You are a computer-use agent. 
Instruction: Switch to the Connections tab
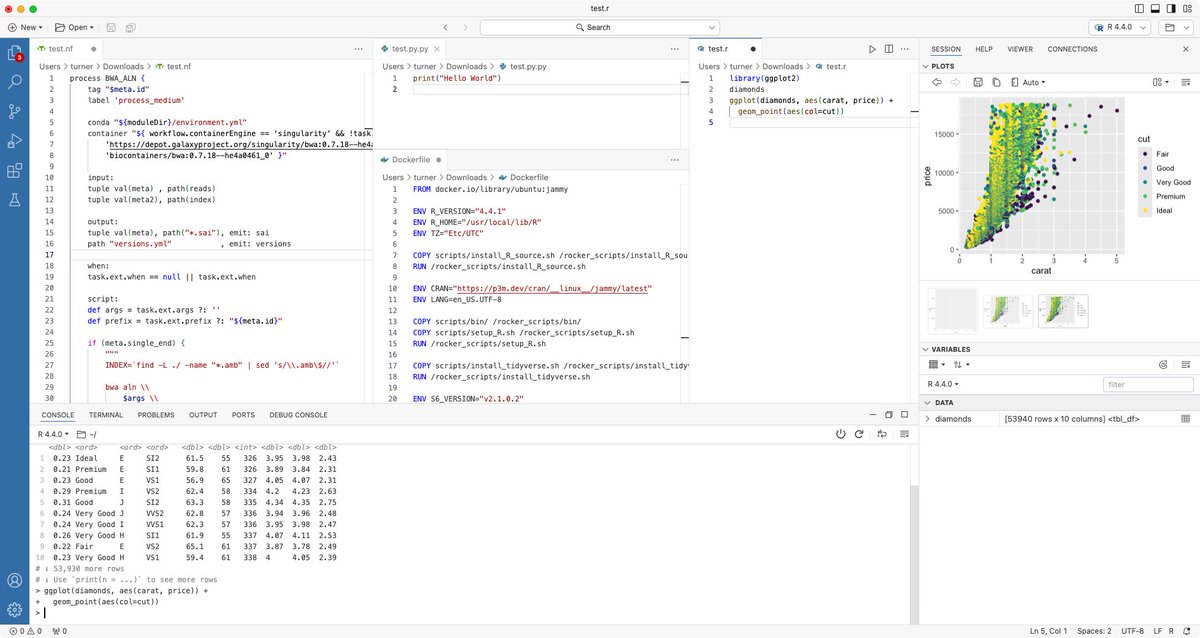pyautogui.click(x=1072, y=48)
